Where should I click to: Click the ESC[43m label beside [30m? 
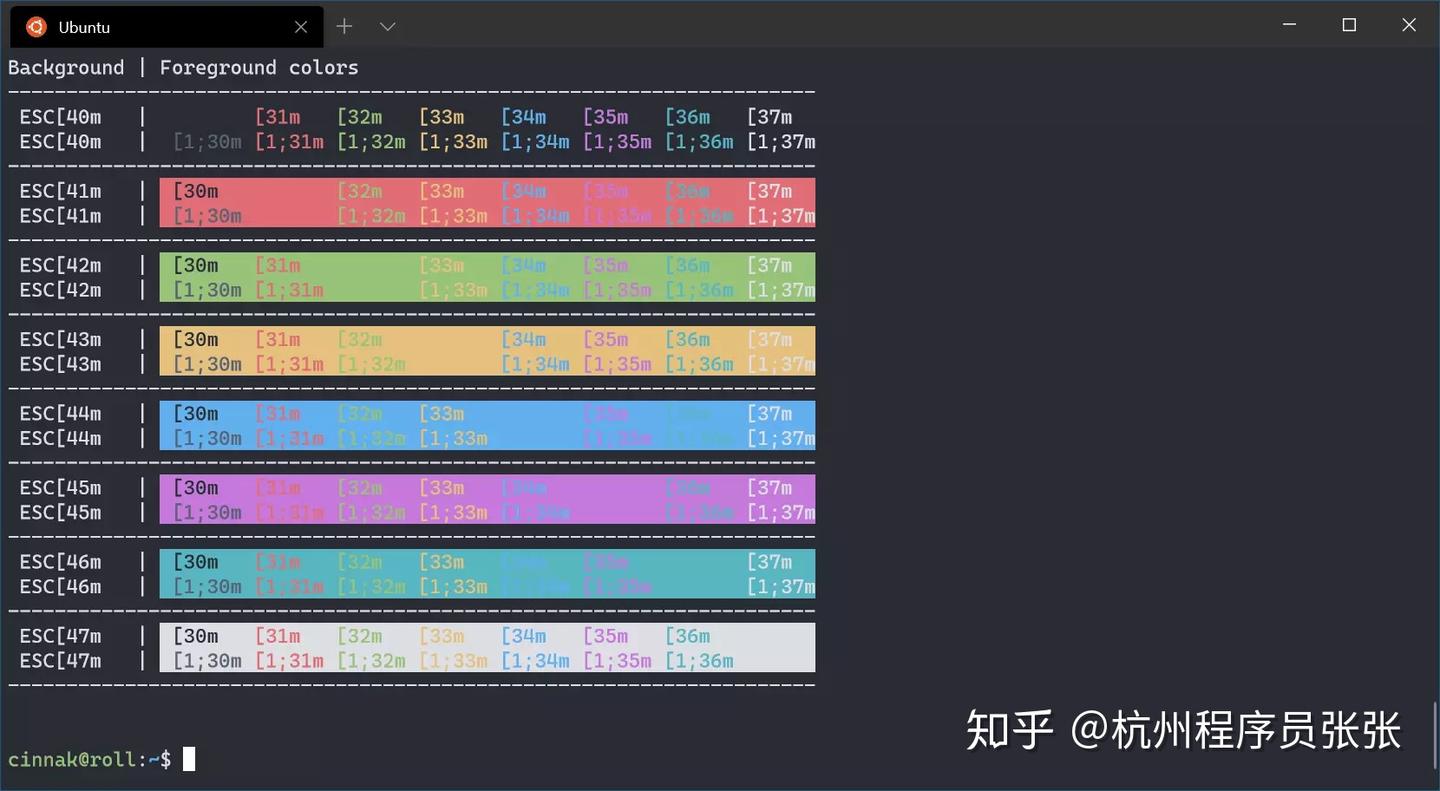[x=60, y=339]
